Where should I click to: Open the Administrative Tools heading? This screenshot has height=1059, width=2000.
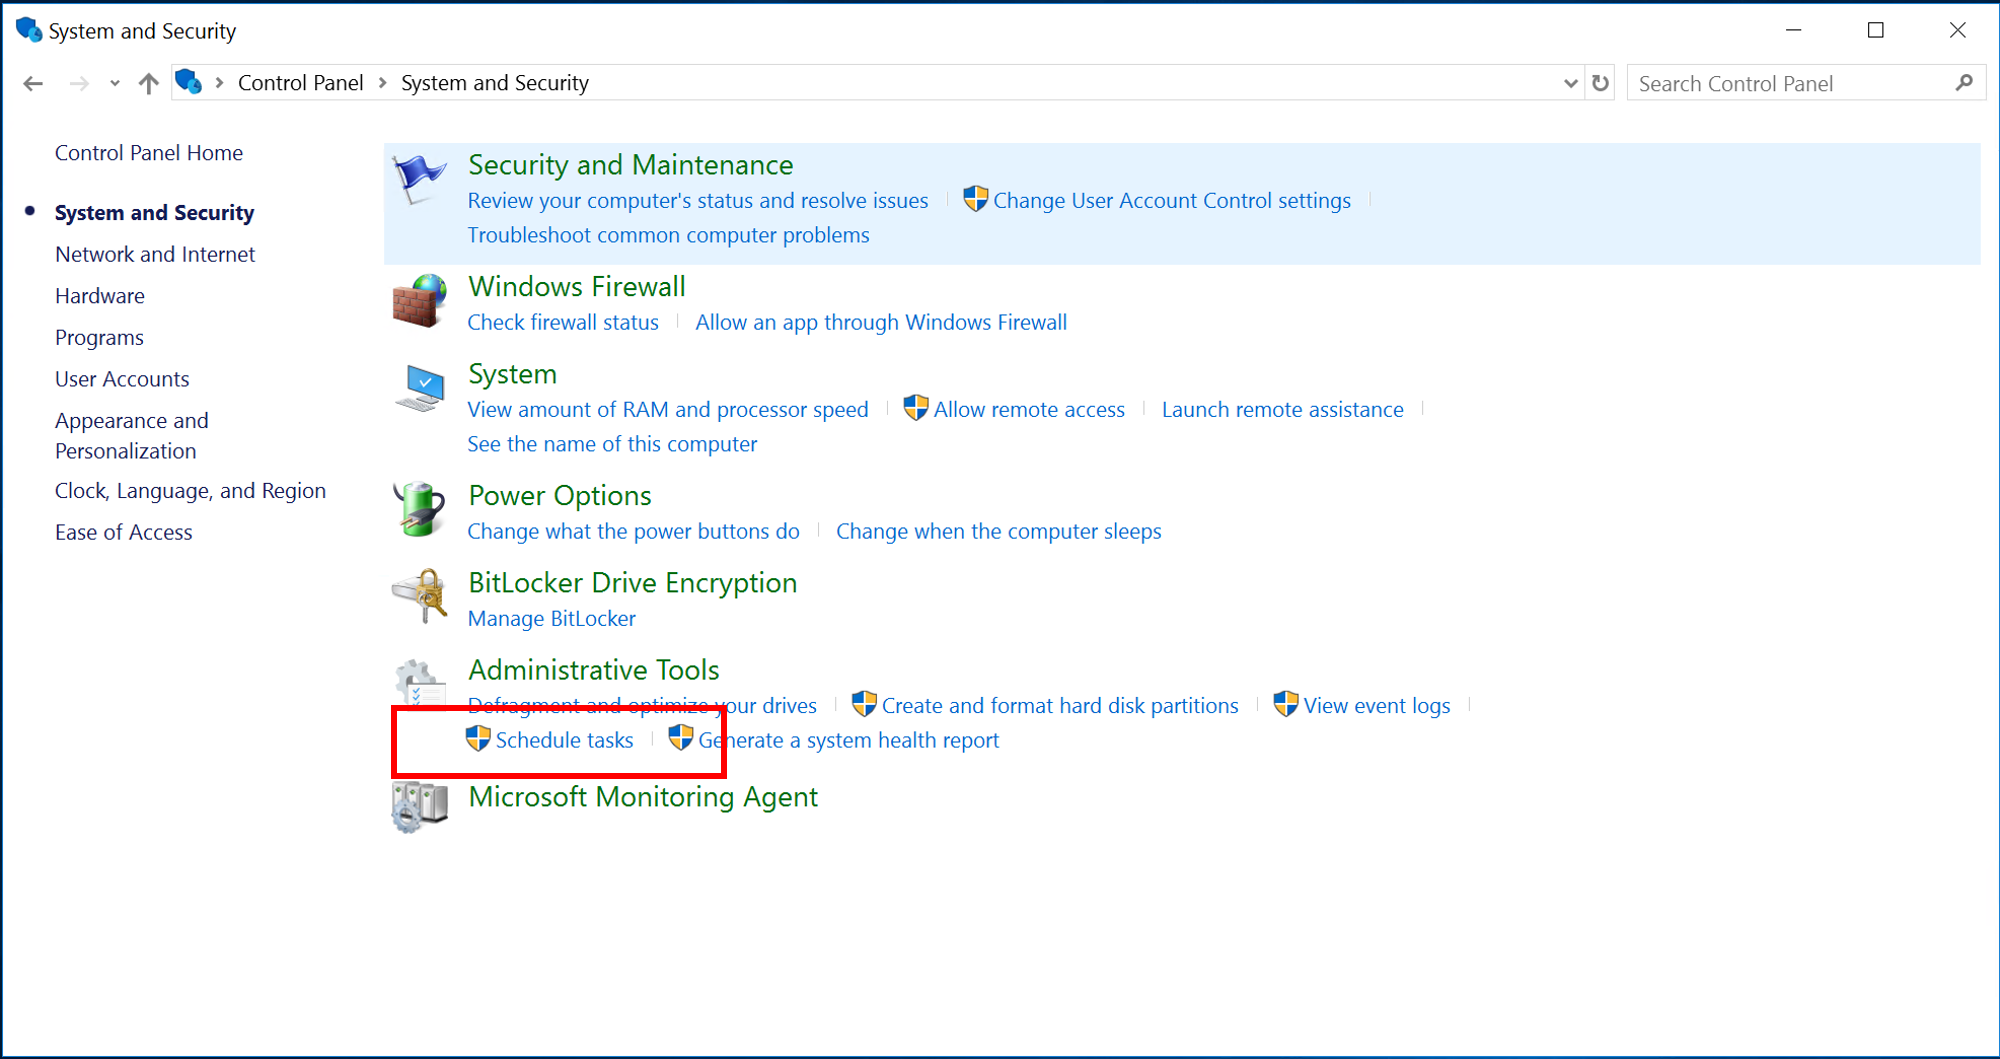594,670
